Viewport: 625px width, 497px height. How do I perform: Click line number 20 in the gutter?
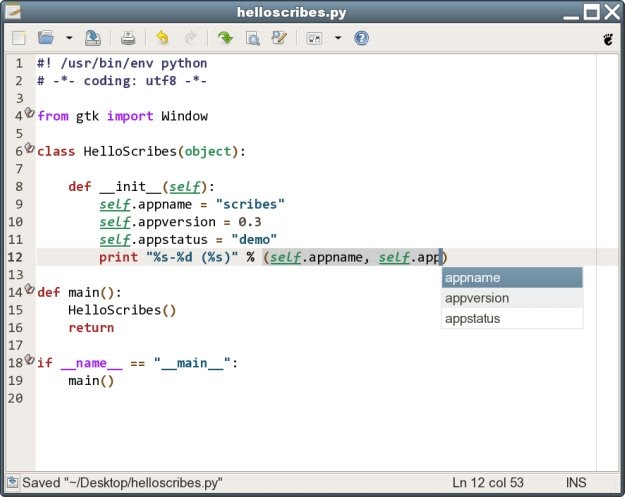tap(16, 398)
